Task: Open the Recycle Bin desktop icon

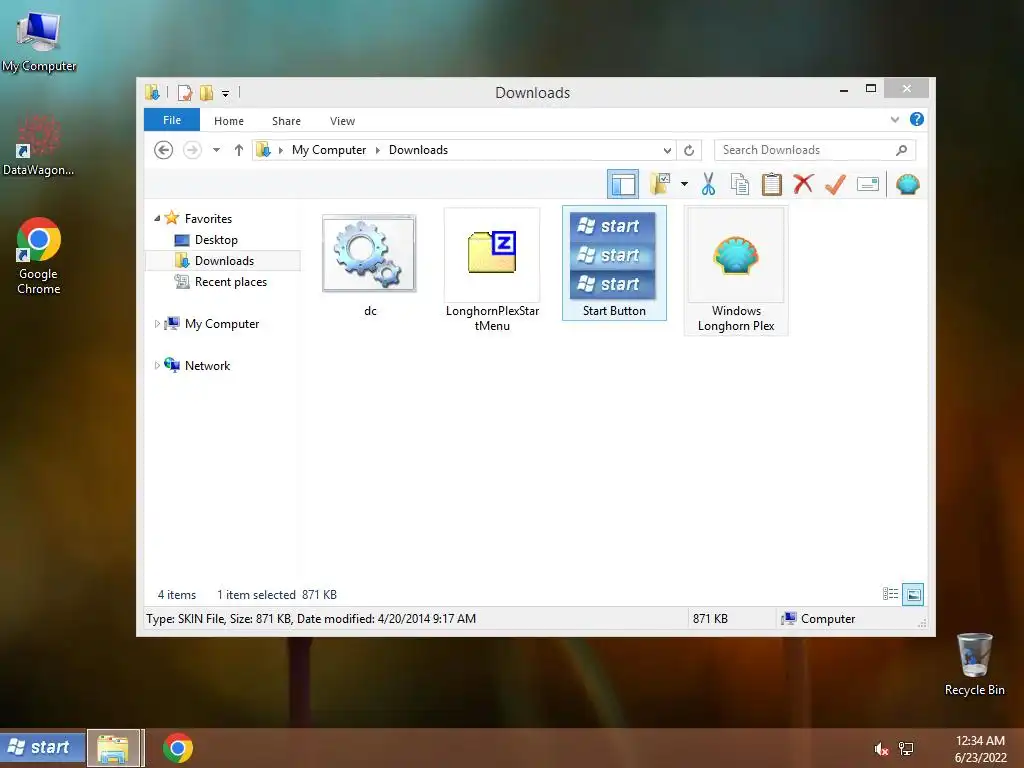Action: (974, 664)
